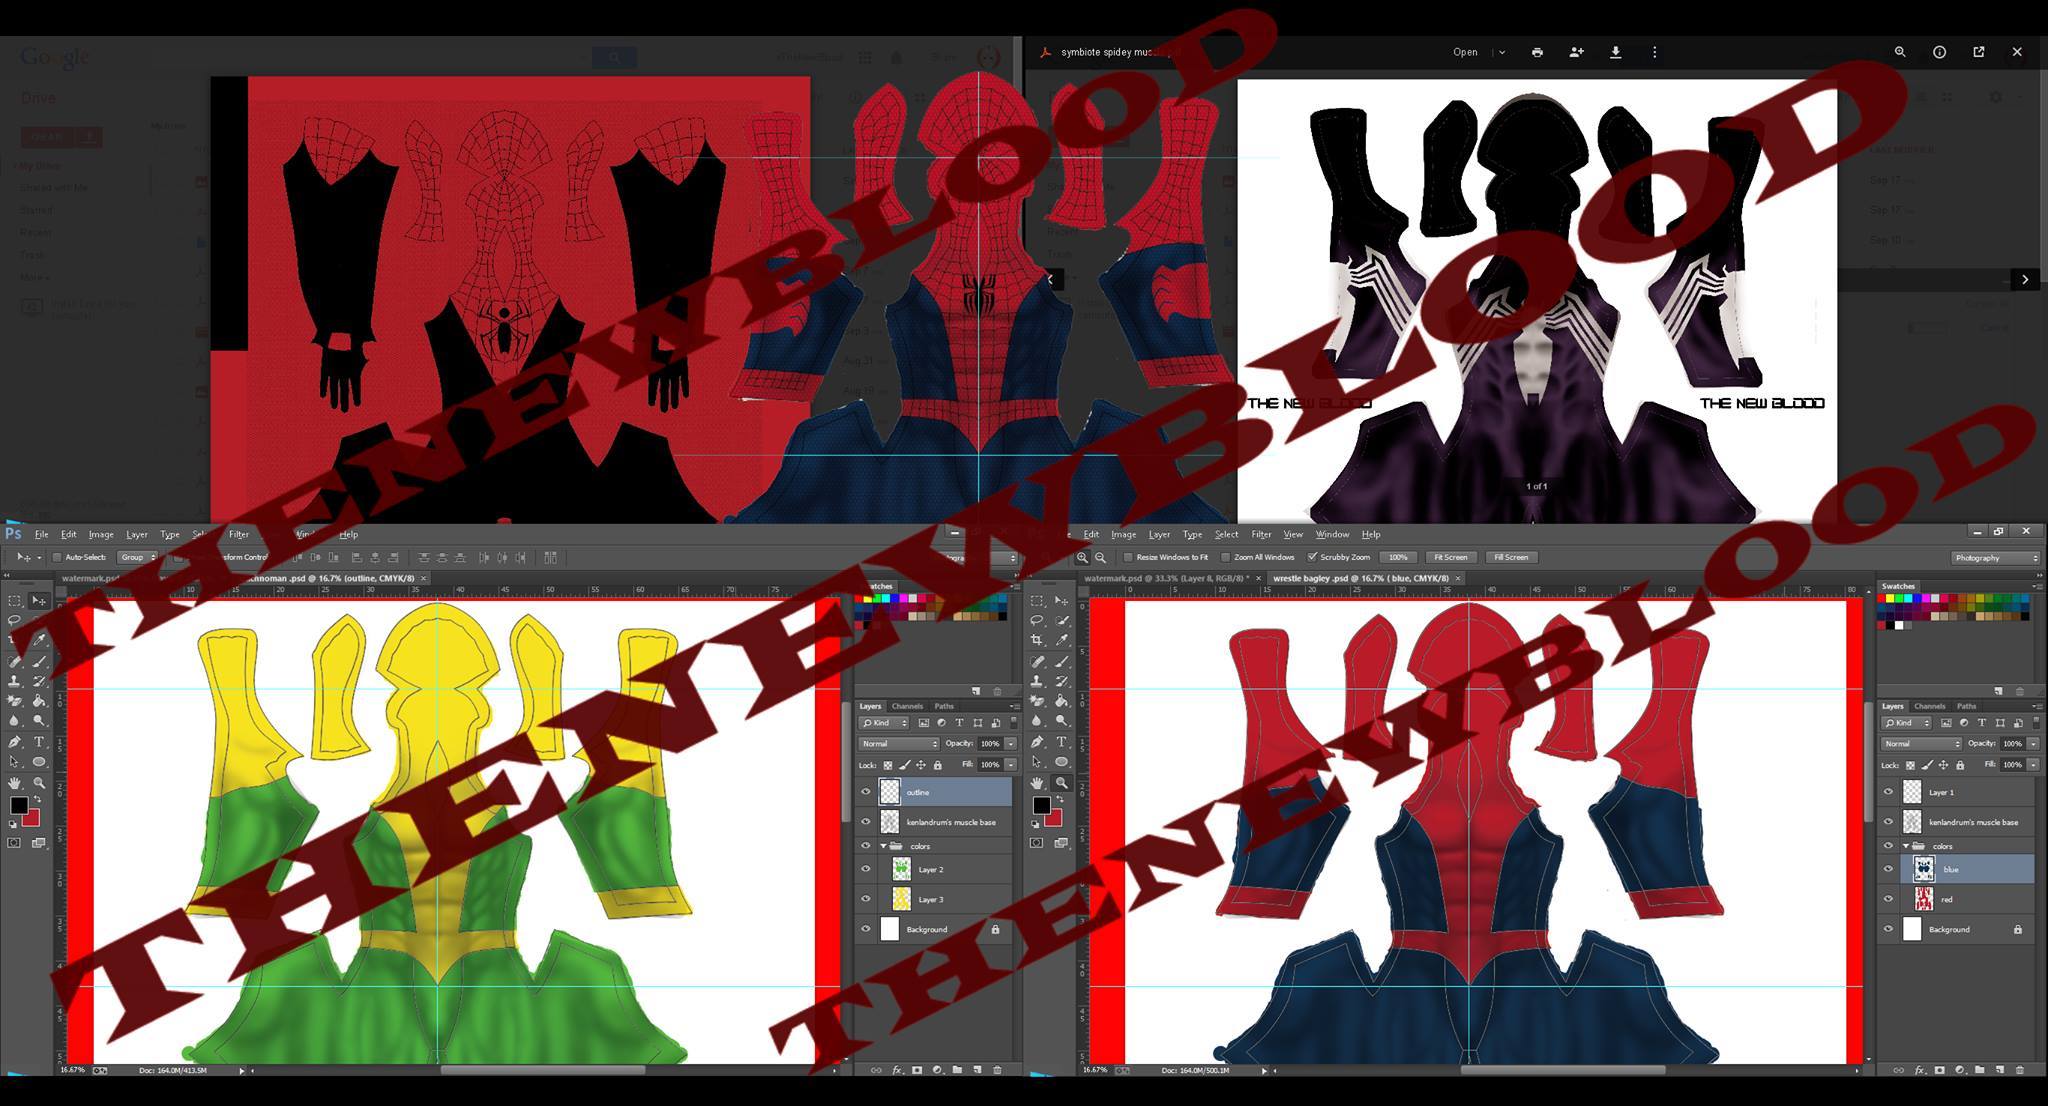Hide Background layer in right Layers panel
Image resolution: width=2048 pixels, height=1106 pixels.
click(x=1888, y=929)
